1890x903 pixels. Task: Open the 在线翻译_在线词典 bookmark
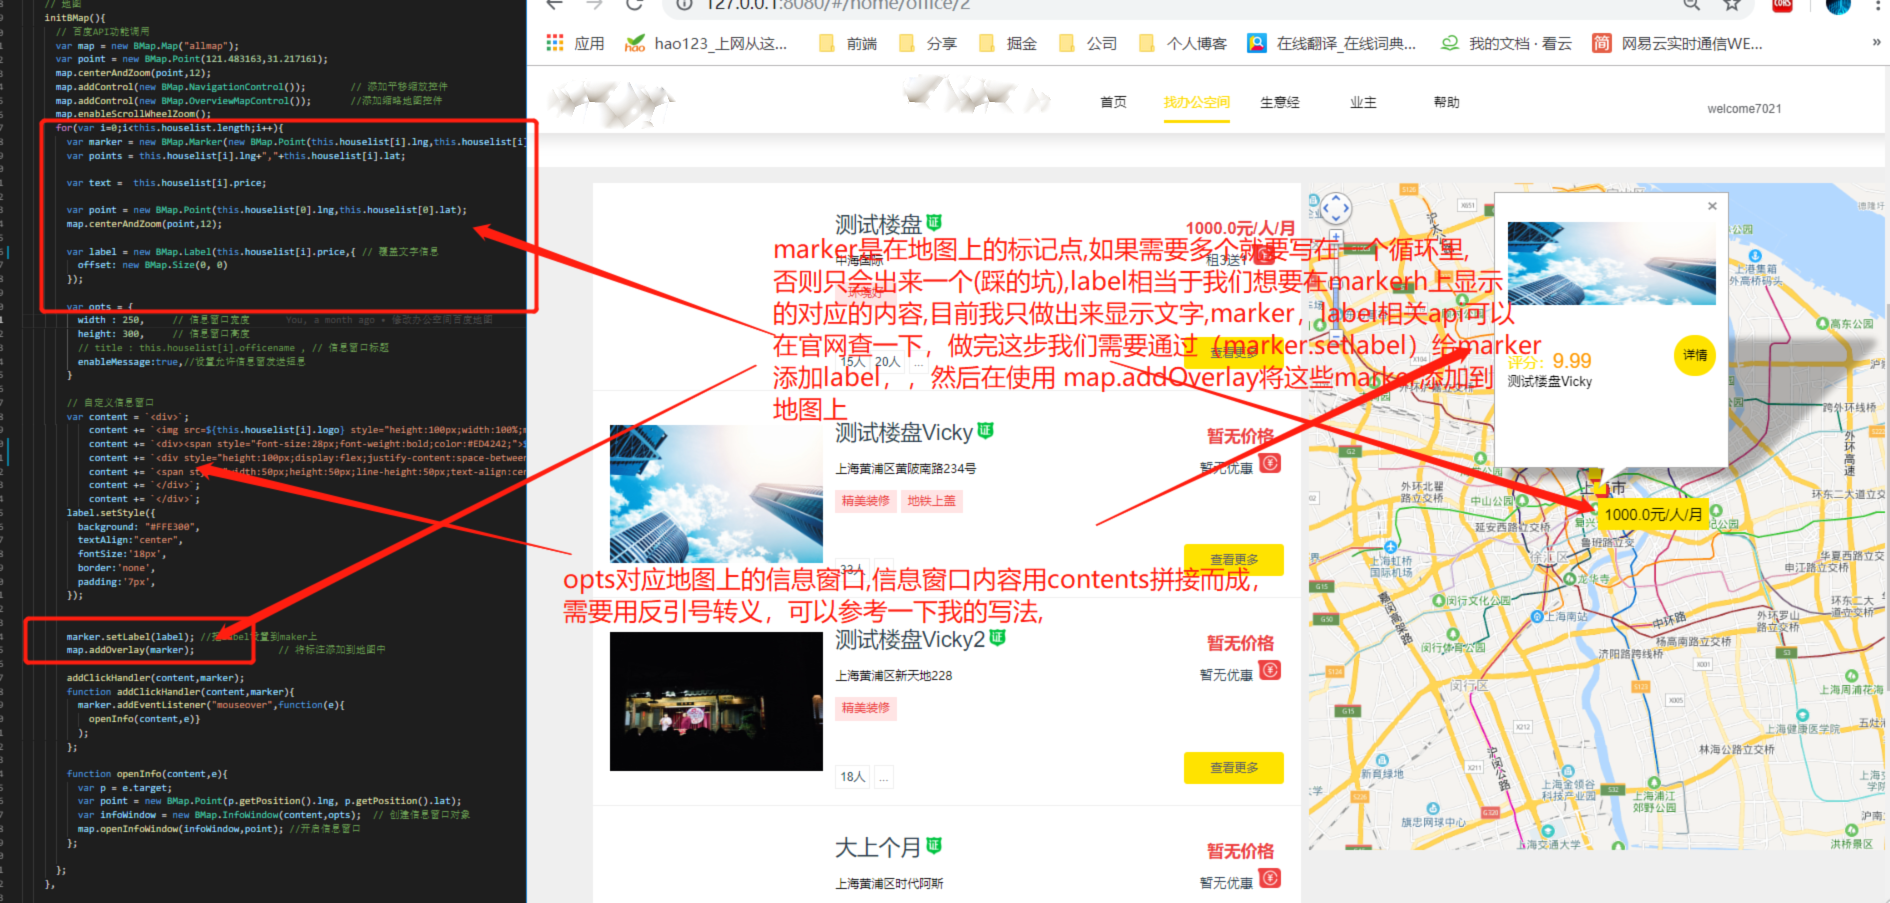(x=1332, y=43)
